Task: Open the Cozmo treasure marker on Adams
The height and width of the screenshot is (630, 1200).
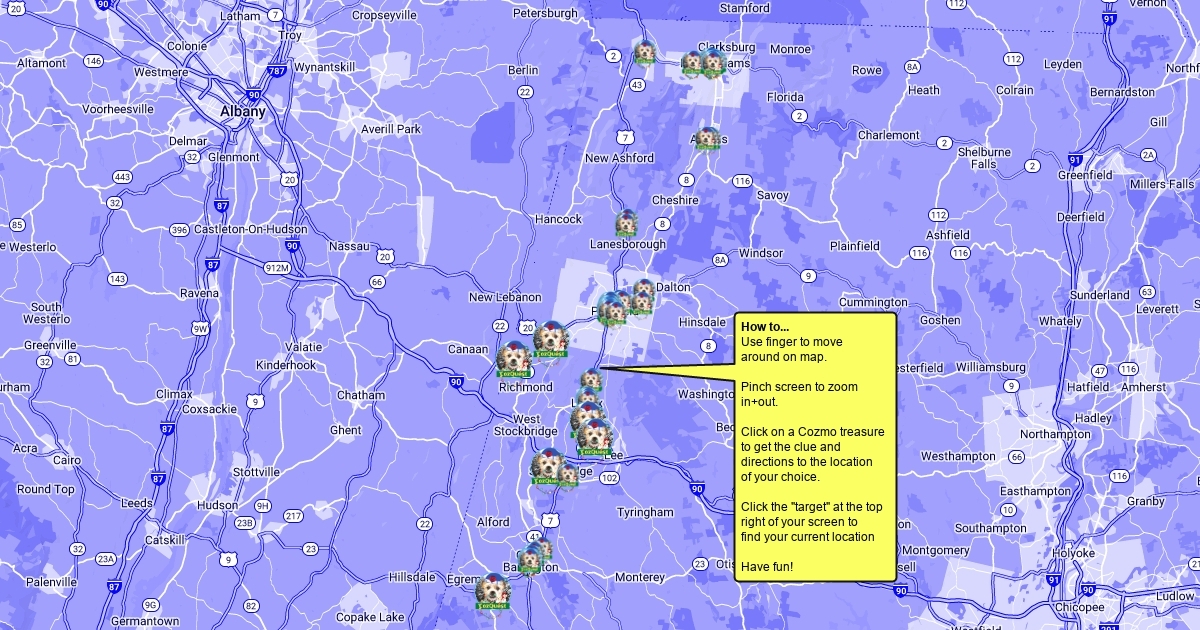Action: coord(708,139)
